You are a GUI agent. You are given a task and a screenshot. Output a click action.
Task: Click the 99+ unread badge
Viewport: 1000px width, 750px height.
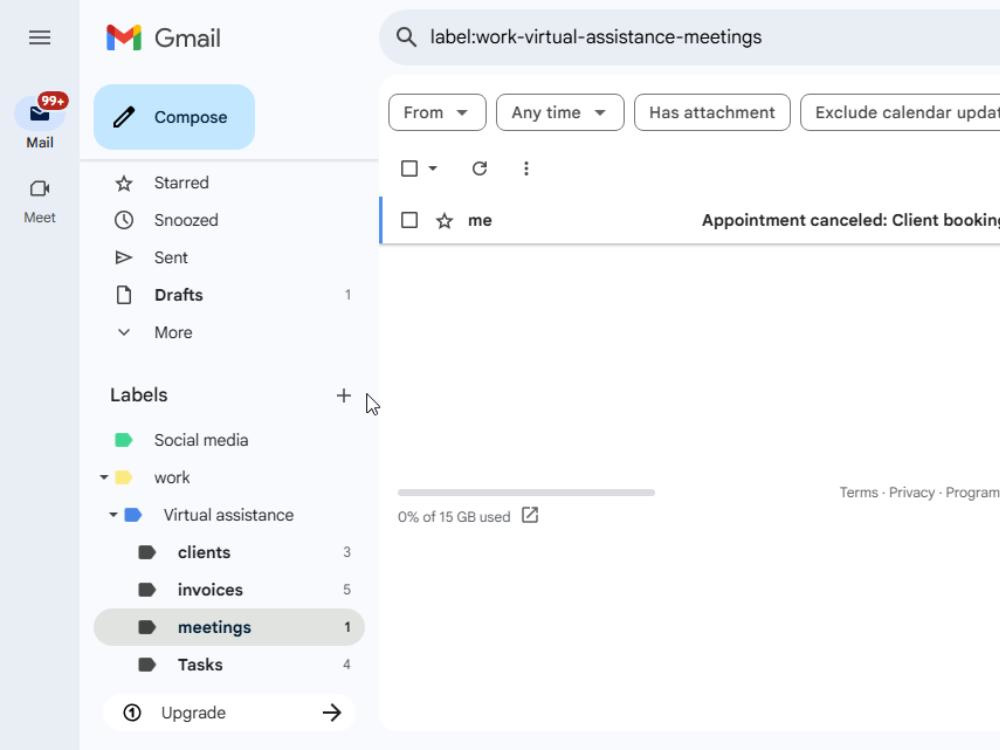coord(52,101)
